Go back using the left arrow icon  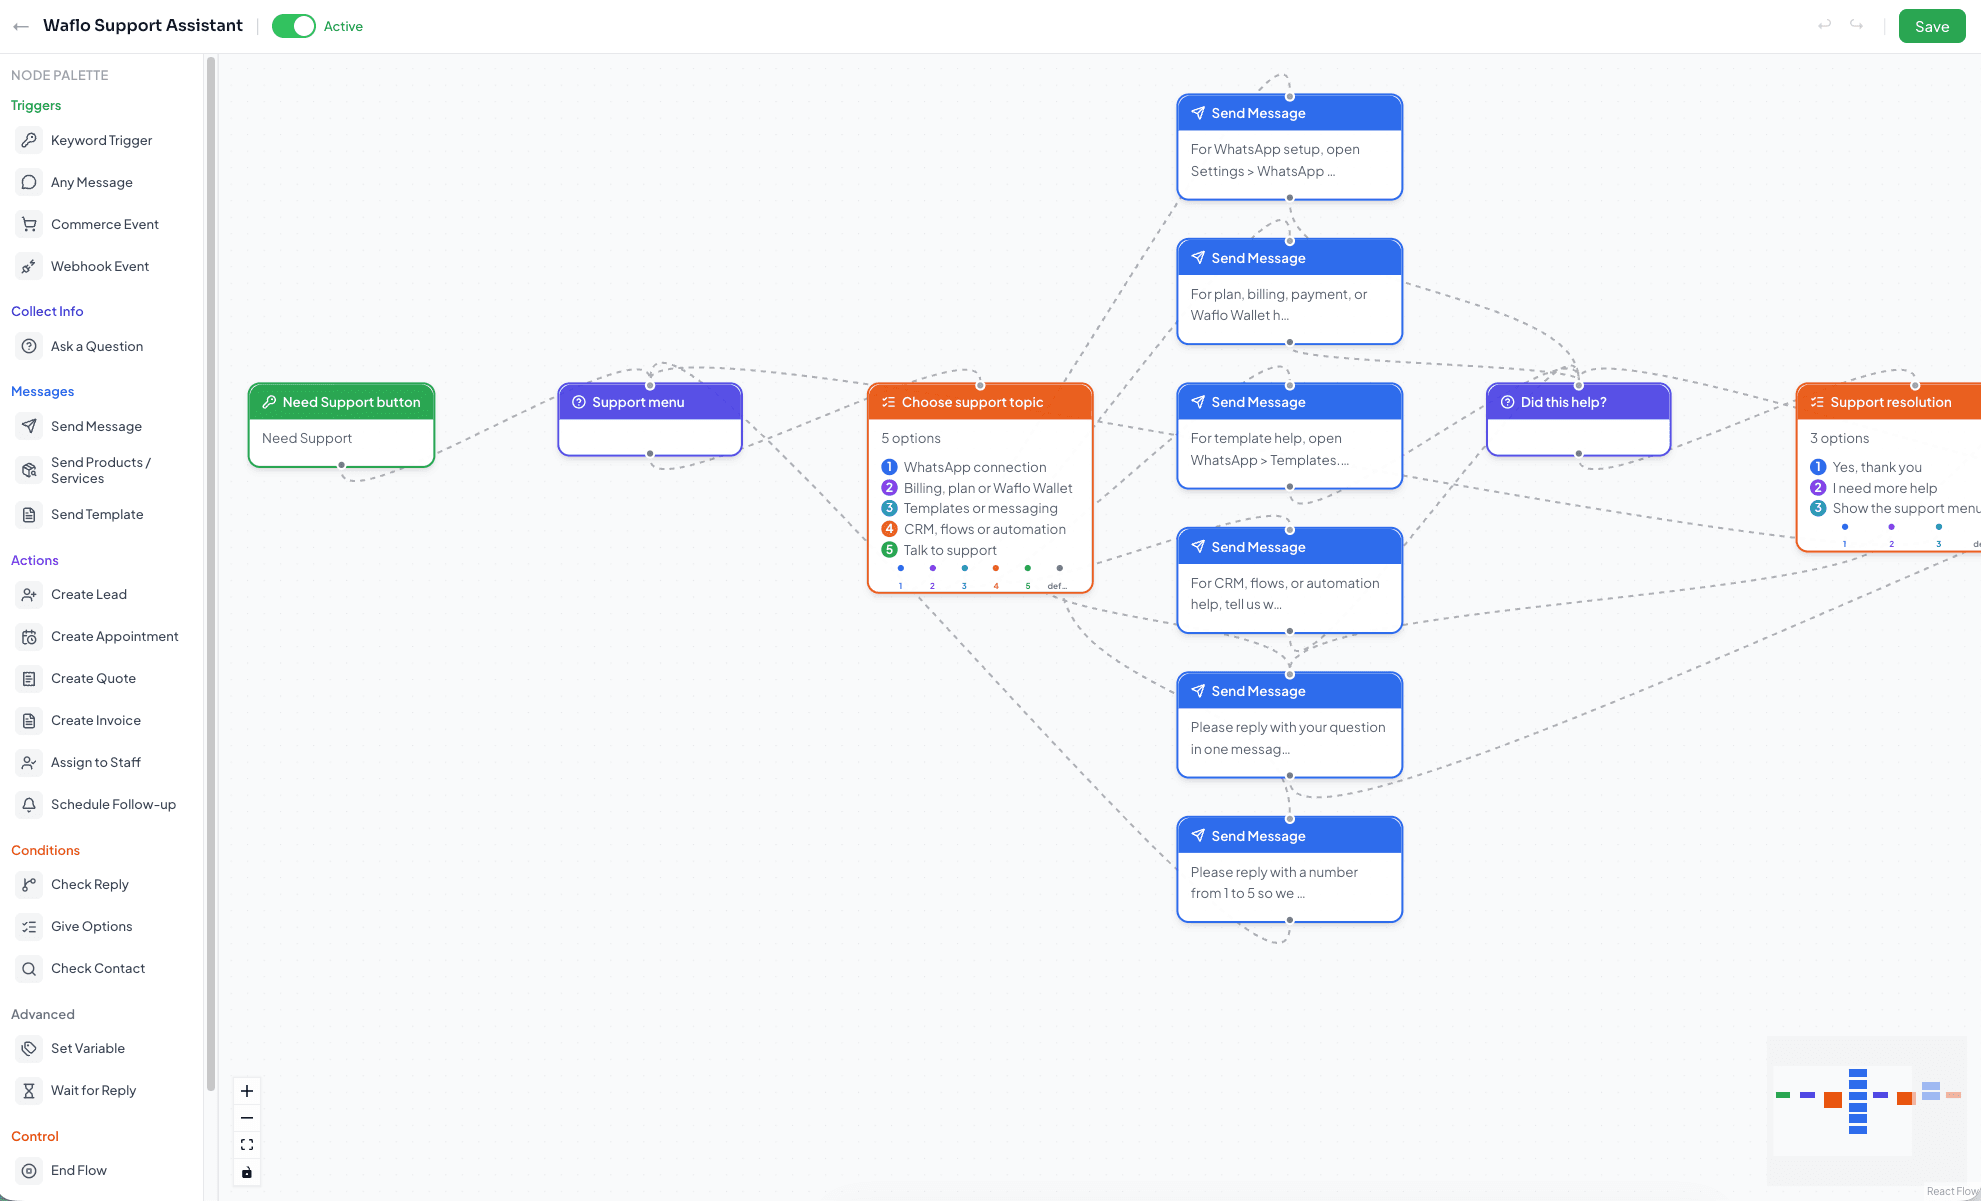point(21,26)
